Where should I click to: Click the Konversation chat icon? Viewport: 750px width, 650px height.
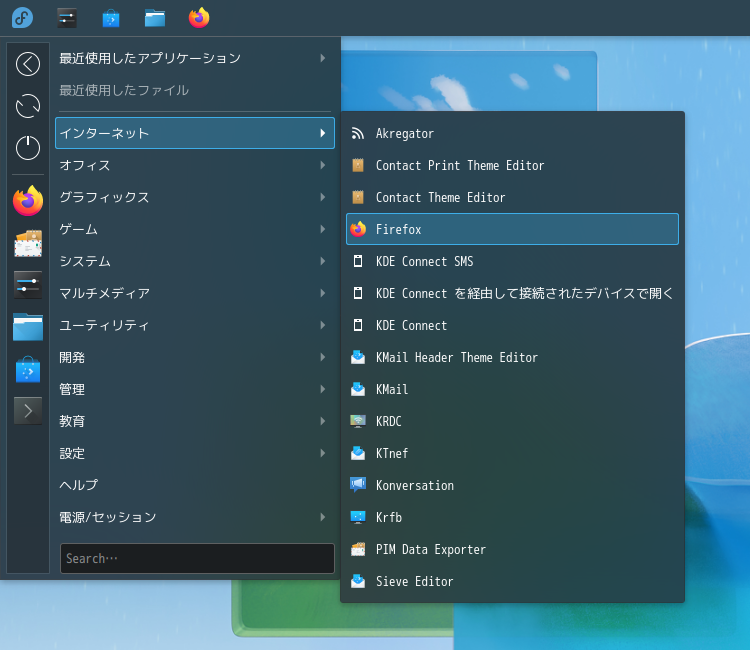(x=358, y=485)
